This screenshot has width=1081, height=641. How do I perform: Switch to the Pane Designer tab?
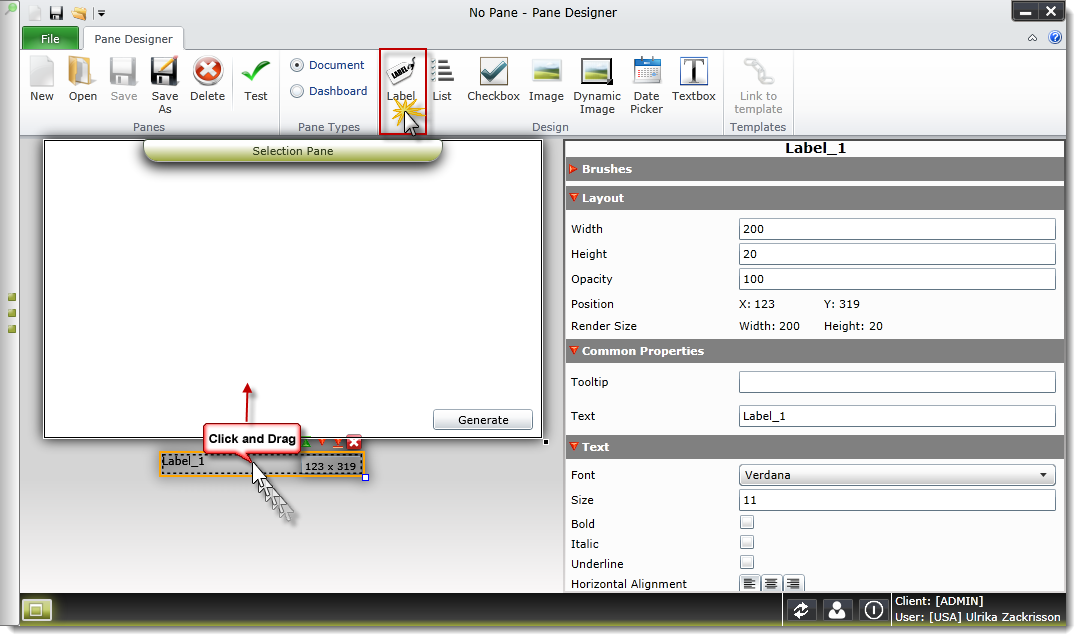click(x=133, y=38)
